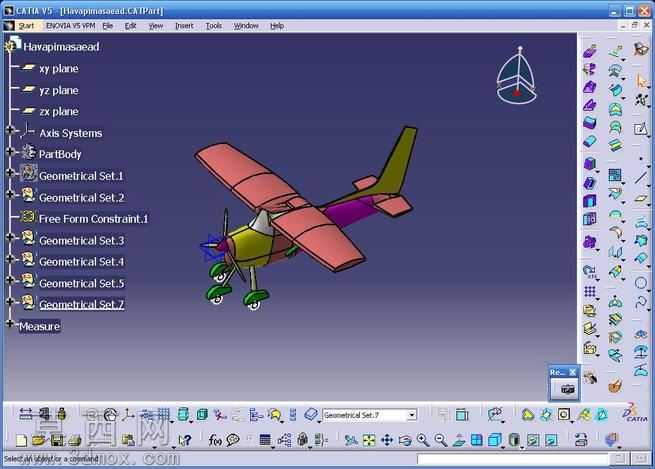This screenshot has height=469, width=655.
Task: Expand Geometrical Set.5 tree node
Action: pyautogui.click(x=10, y=280)
